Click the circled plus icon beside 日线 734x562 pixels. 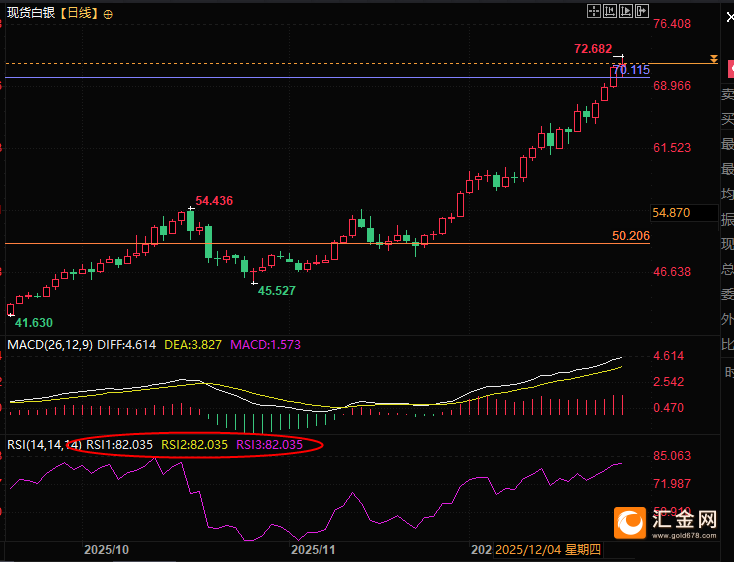108,15
